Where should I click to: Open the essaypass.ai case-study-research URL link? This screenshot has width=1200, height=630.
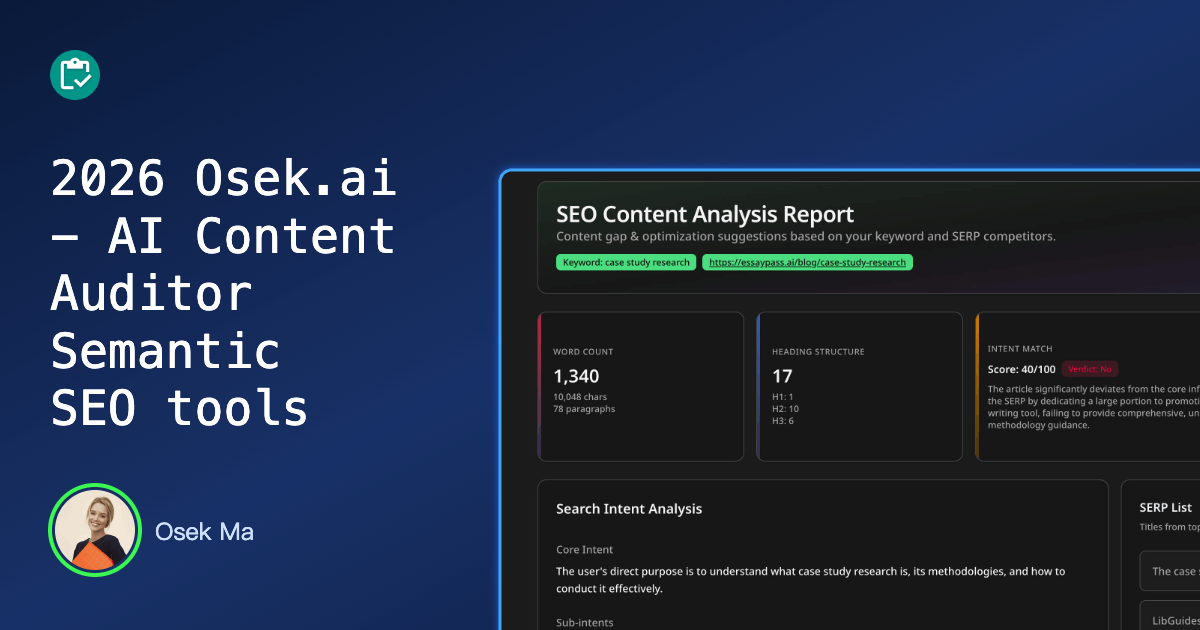point(807,262)
